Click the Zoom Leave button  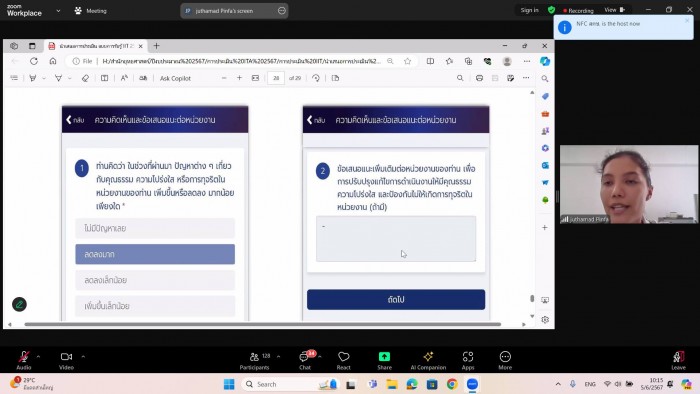(x=678, y=360)
